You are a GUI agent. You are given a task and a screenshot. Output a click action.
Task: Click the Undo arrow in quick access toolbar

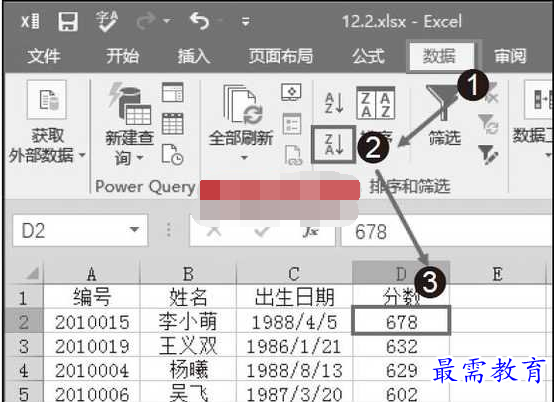[200, 21]
